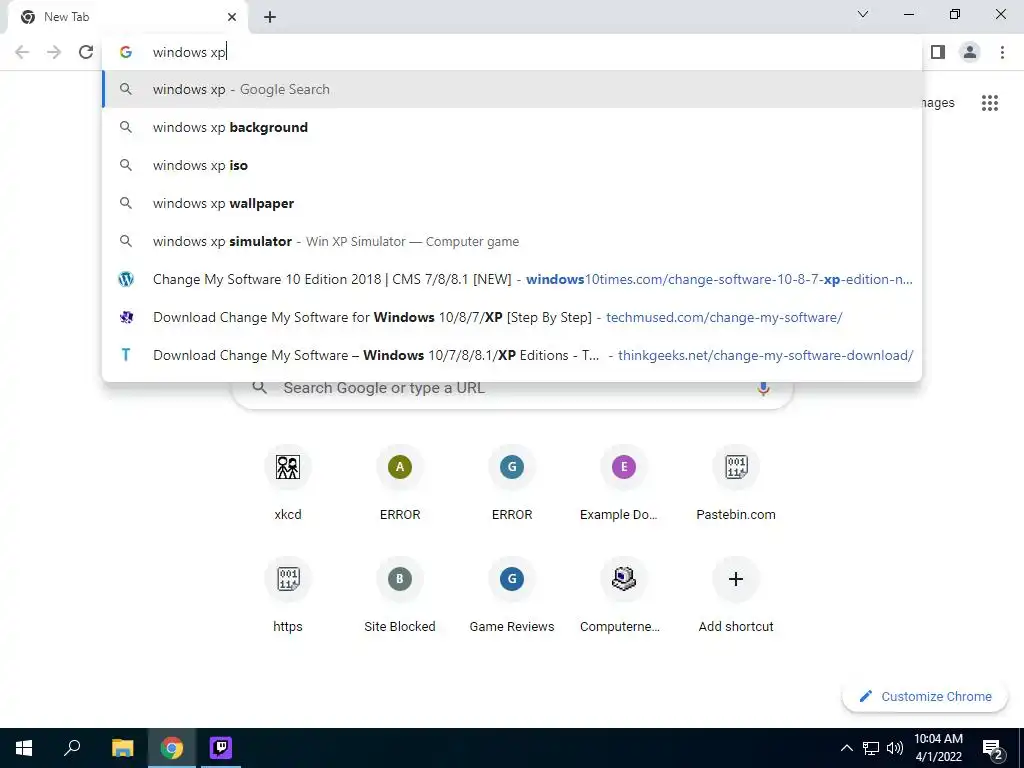Close the New Tab tab

point(232,17)
